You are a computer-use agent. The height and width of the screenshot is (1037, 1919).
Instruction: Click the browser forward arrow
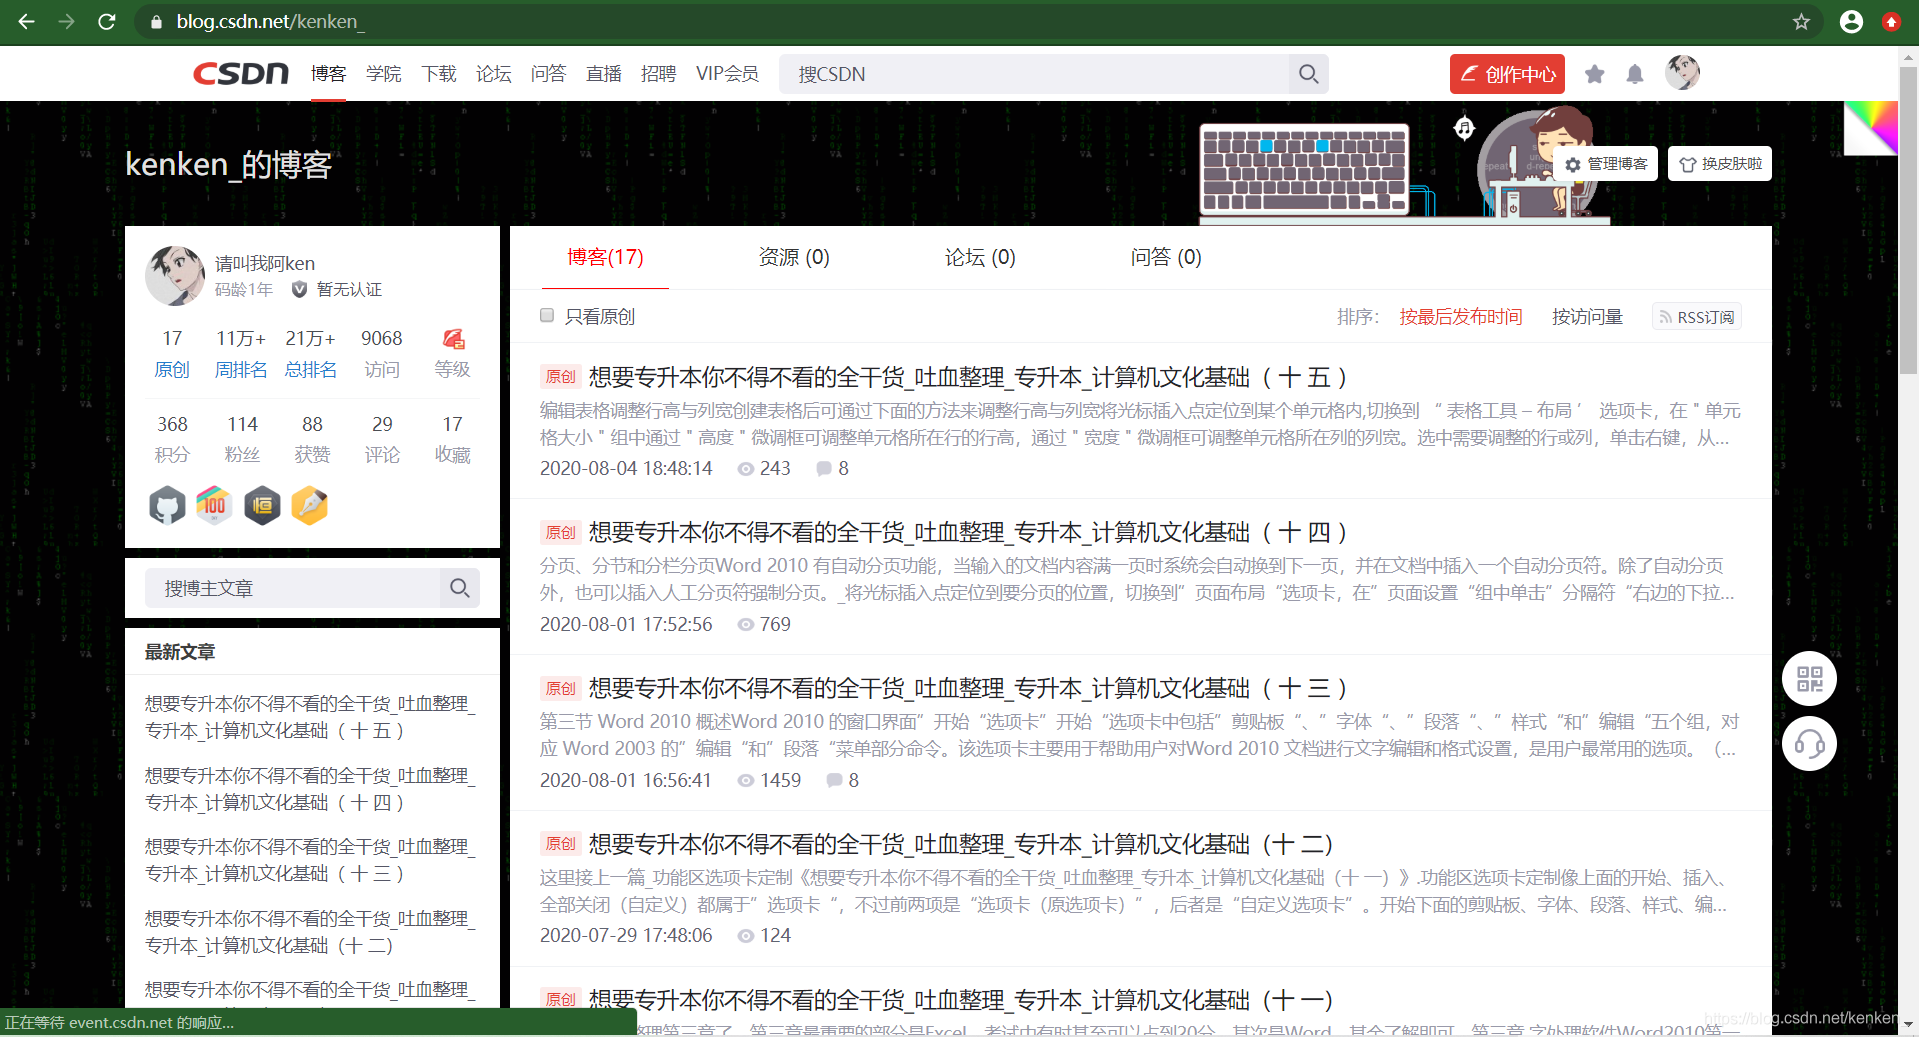coord(66,21)
